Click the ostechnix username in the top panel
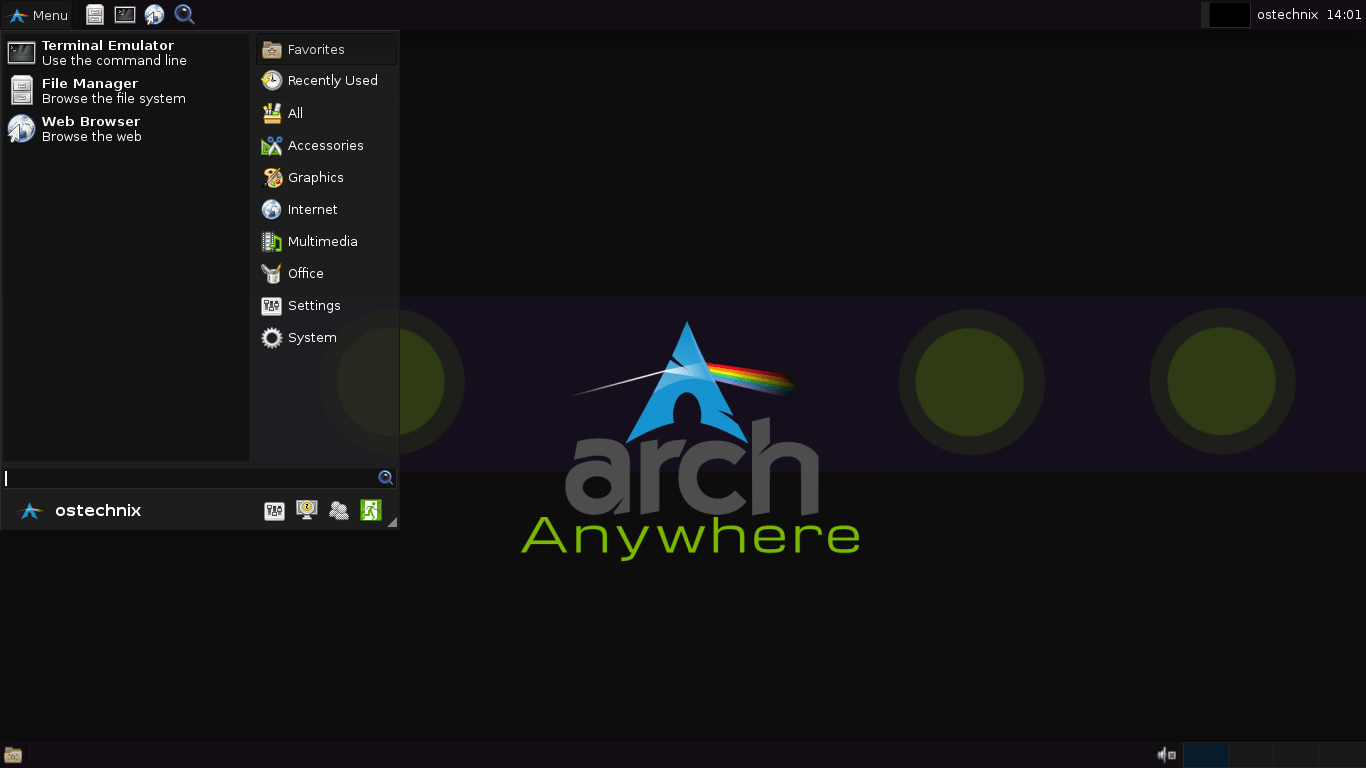This screenshot has height=768, width=1366. (x=1287, y=15)
